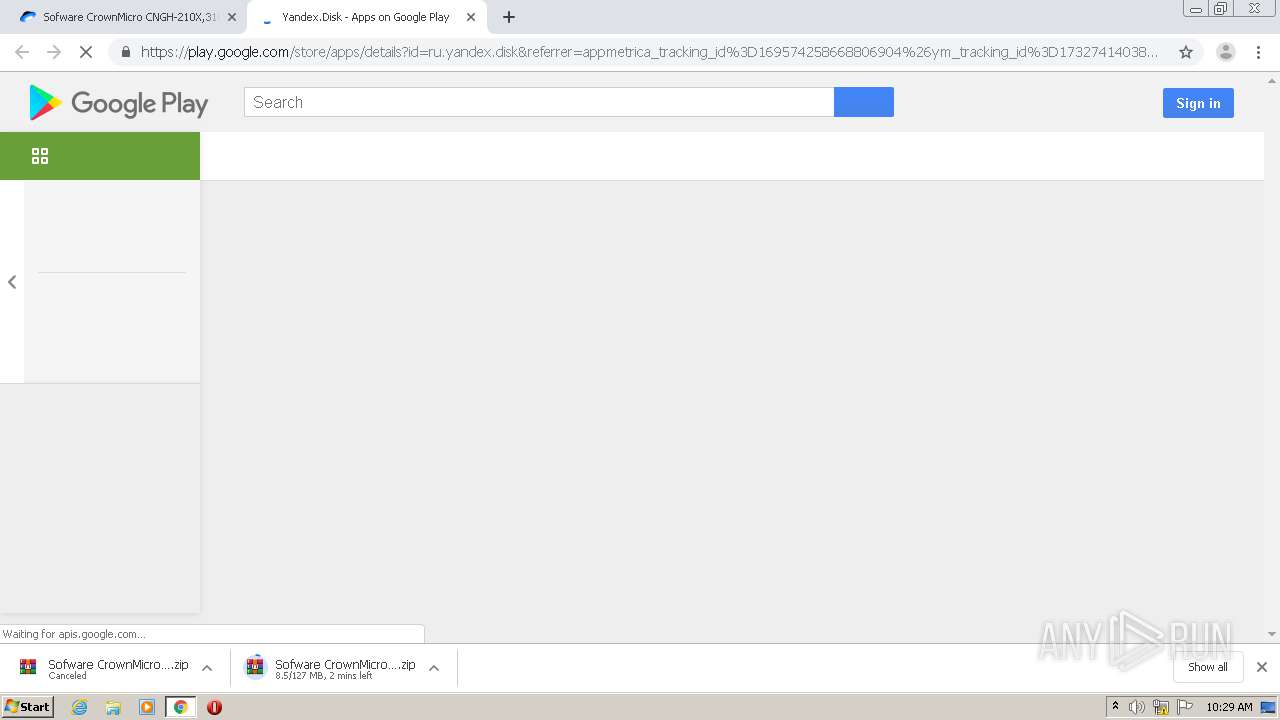Minimize the Chrome window
The width and height of the screenshot is (1280, 720).
(x=1196, y=8)
